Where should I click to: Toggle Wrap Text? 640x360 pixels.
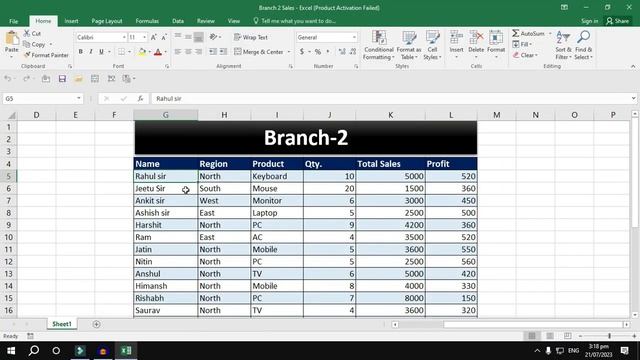point(251,37)
